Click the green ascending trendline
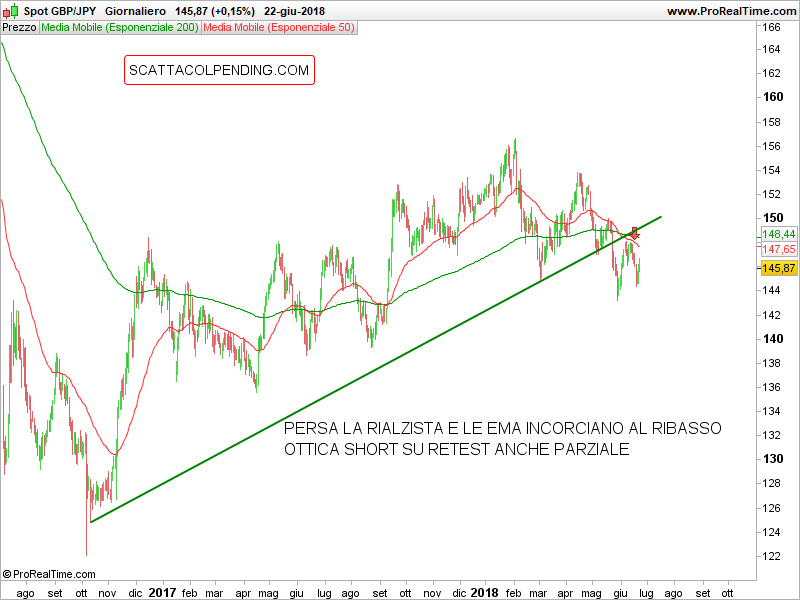 pyautogui.click(x=376, y=369)
